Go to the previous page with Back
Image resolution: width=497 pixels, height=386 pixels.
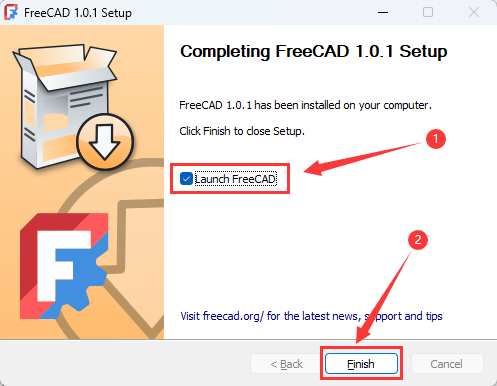point(286,364)
